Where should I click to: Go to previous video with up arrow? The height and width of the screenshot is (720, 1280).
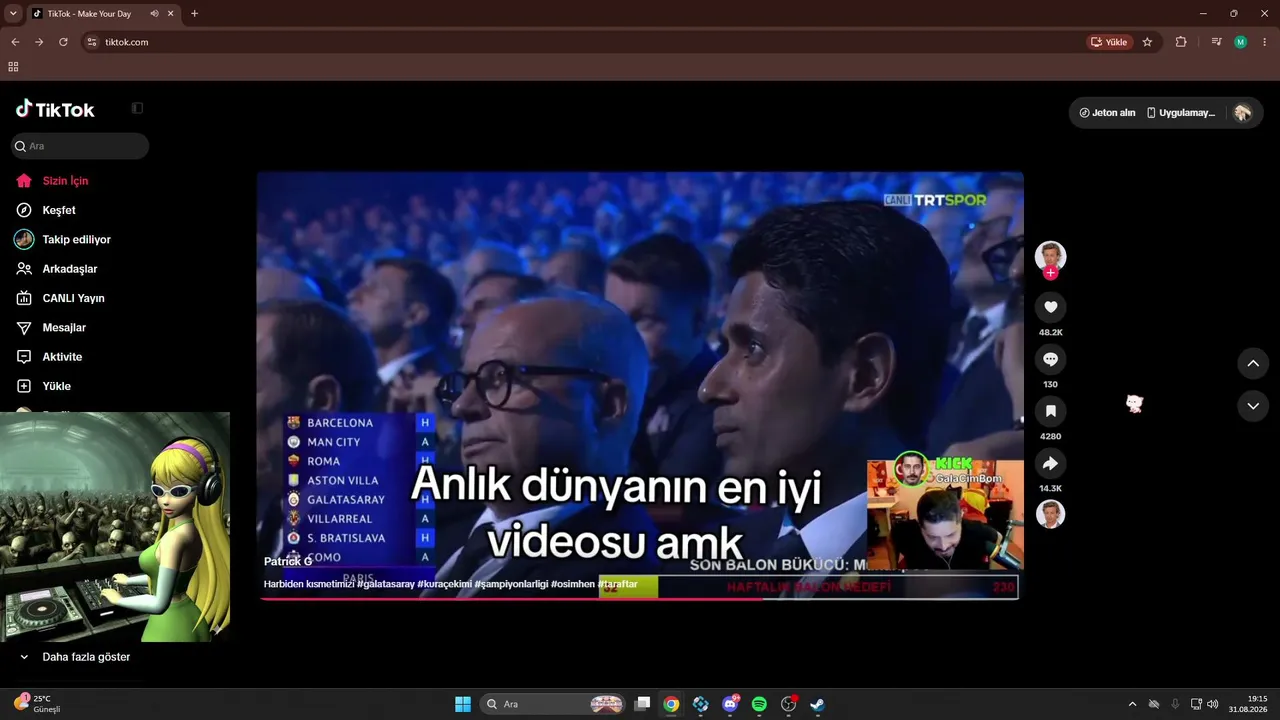(1253, 363)
